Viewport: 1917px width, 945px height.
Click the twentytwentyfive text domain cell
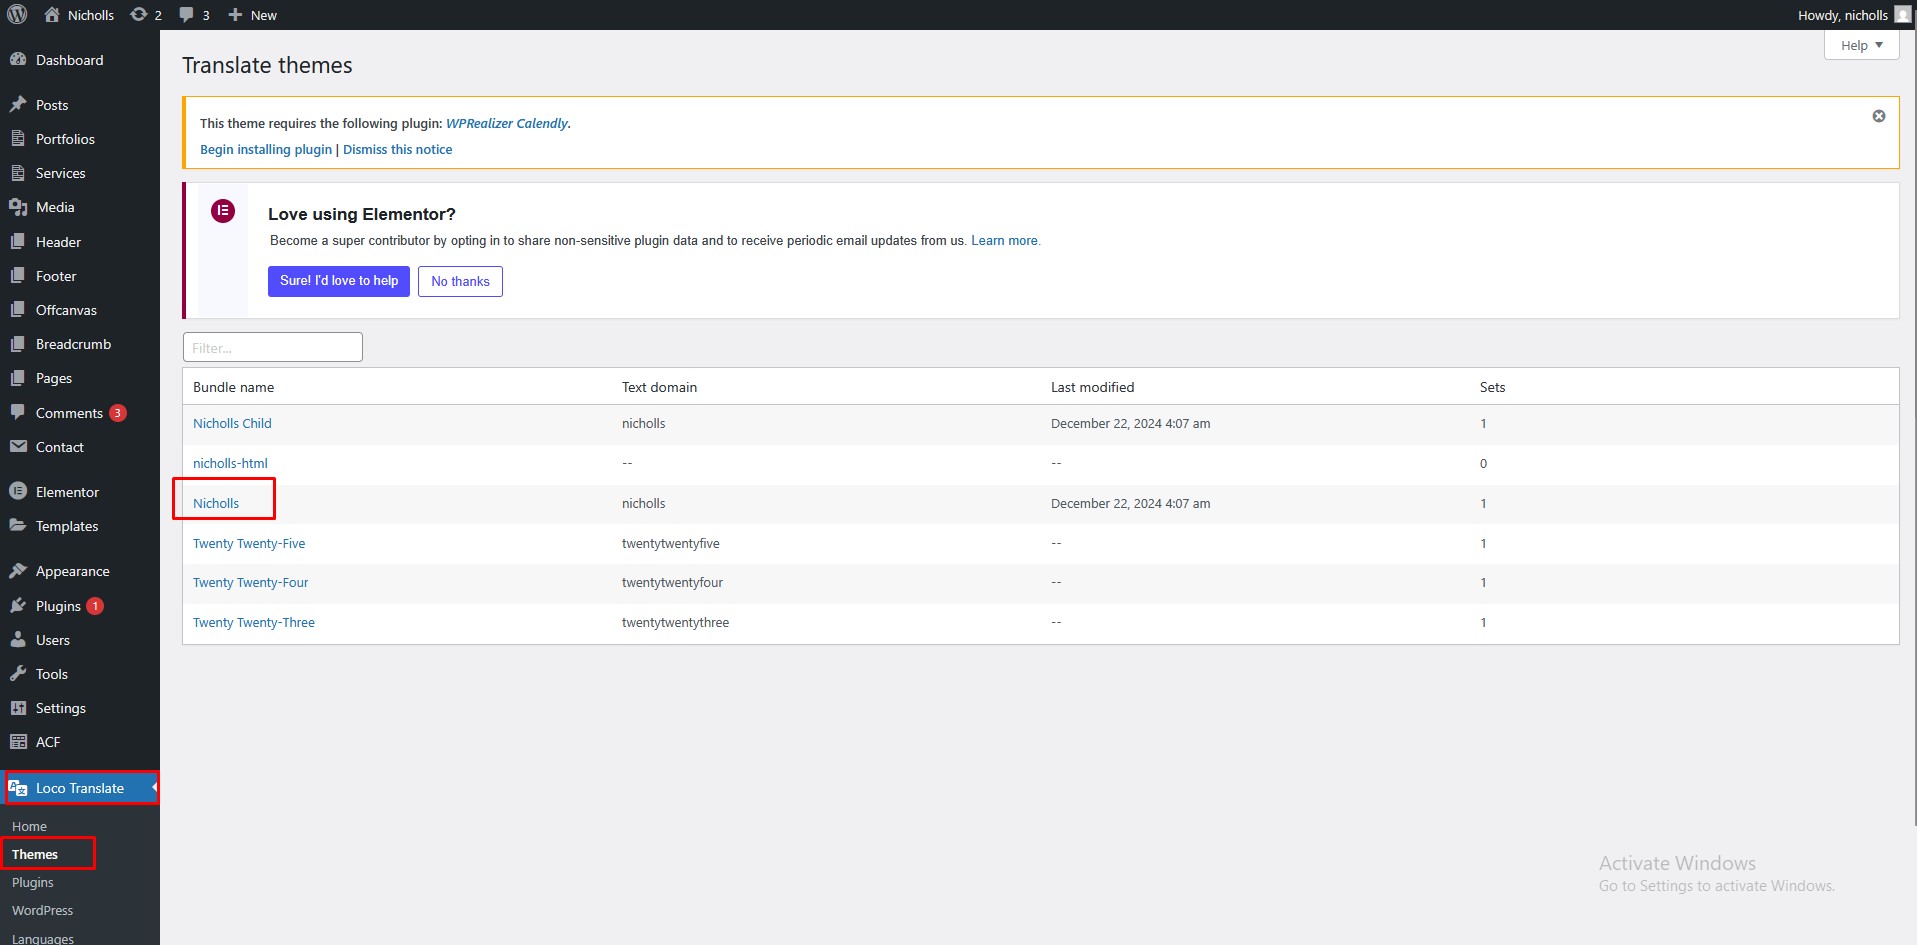(x=671, y=544)
